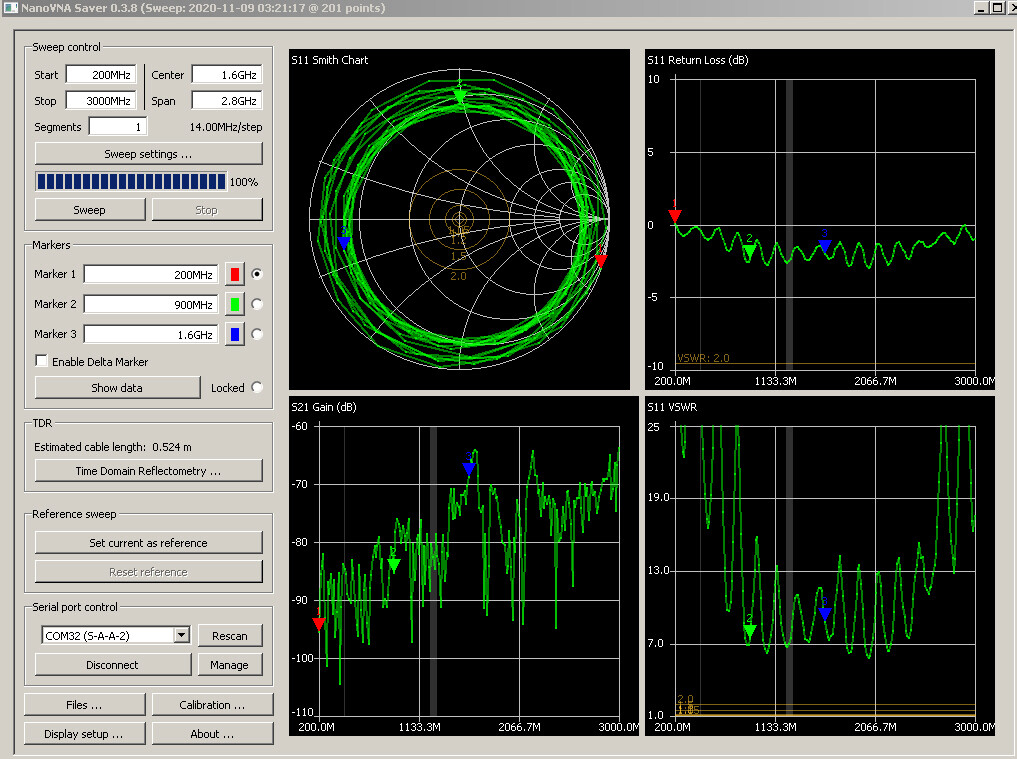Select the Marker 1 radio button
Viewport: 1017px width, 759px height.
257,274
